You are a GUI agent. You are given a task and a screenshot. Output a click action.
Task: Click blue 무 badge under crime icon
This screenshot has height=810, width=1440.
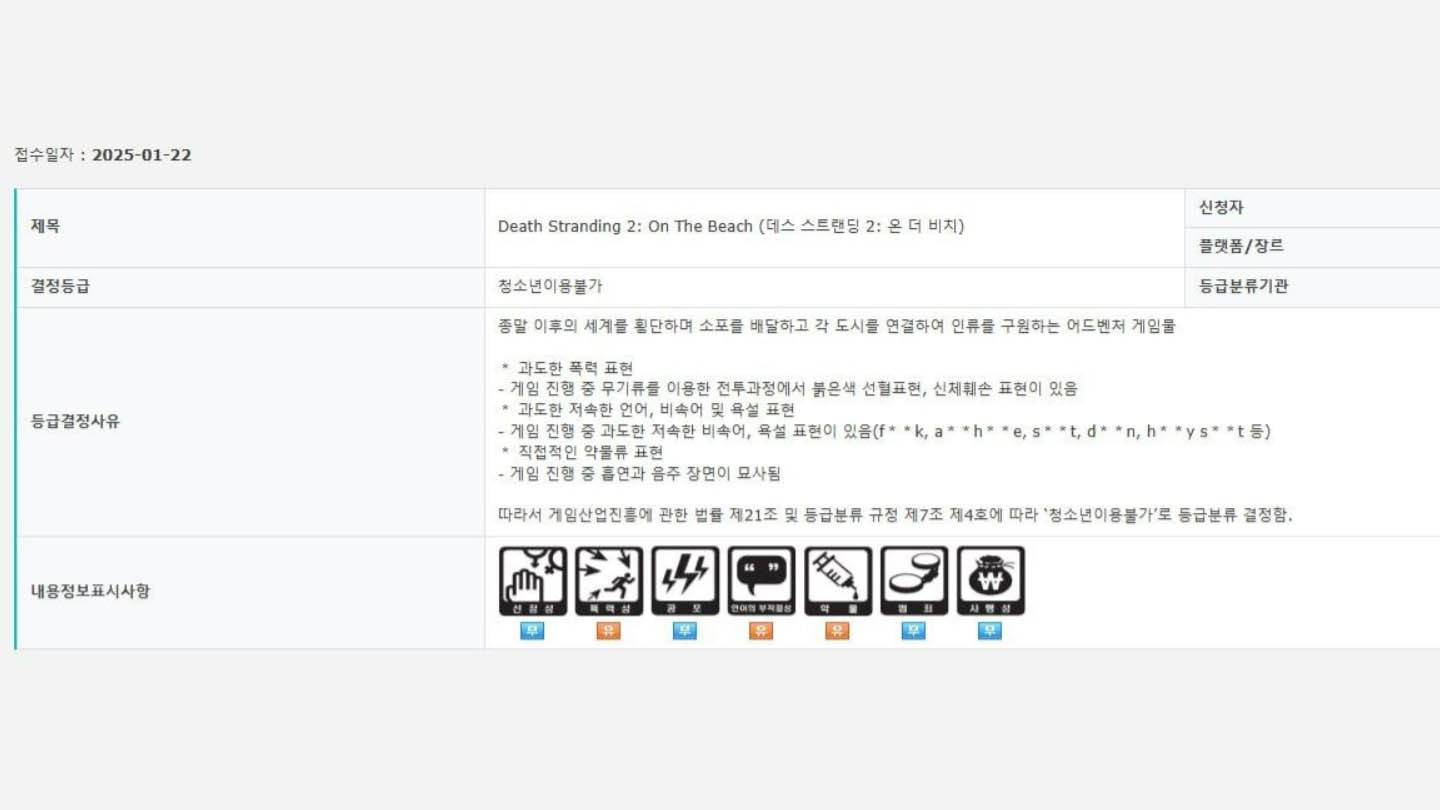click(914, 631)
